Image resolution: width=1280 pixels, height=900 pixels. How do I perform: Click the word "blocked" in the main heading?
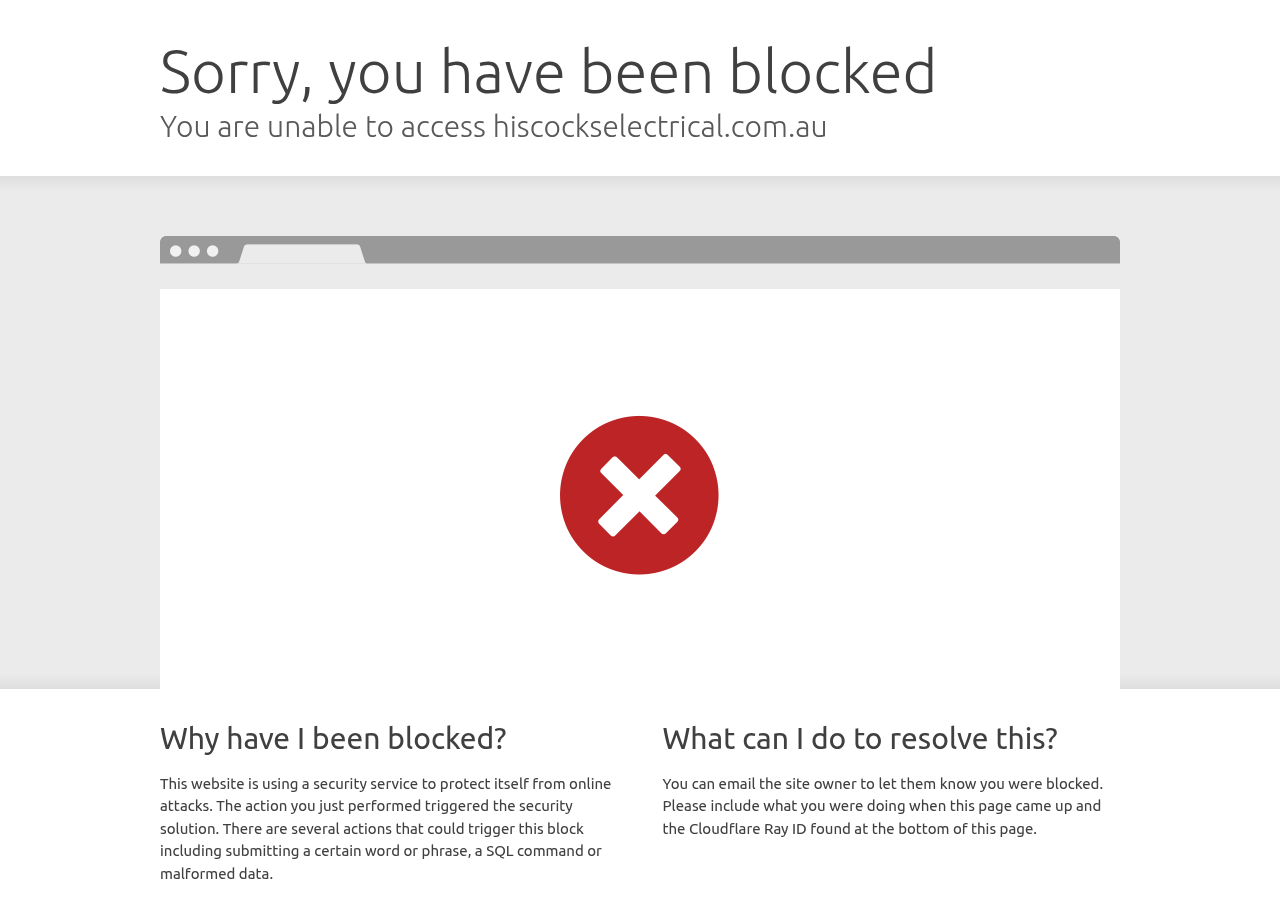[x=832, y=71]
